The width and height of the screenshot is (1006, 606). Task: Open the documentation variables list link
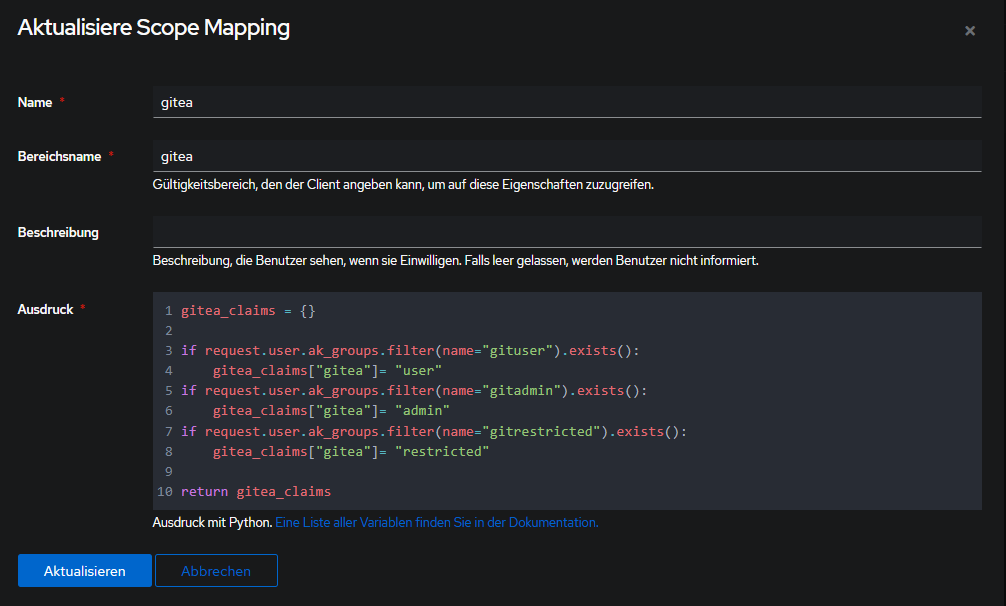coord(436,522)
